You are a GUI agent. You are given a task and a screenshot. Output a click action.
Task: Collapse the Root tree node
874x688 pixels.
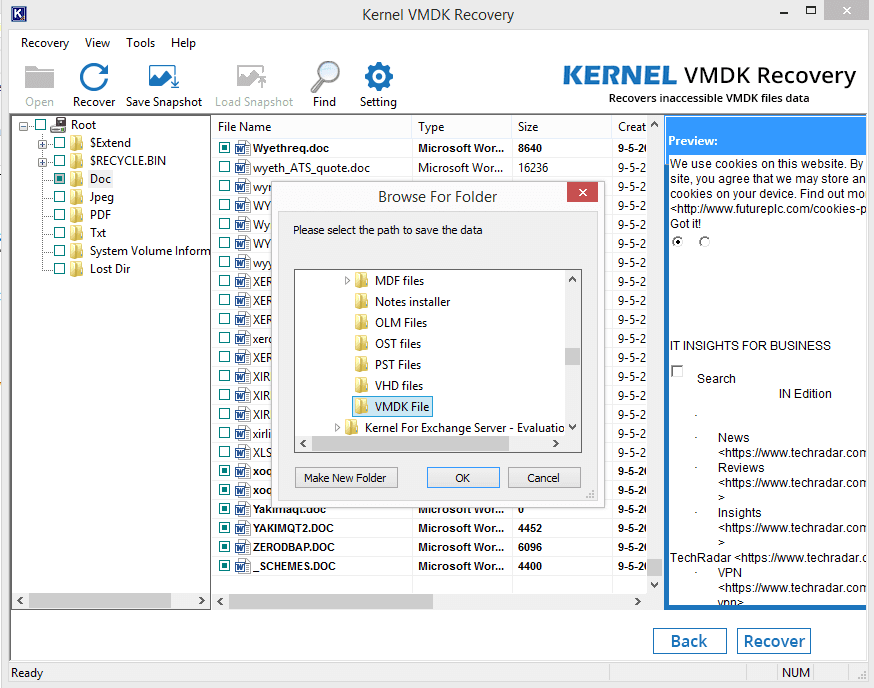(x=23, y=126)
